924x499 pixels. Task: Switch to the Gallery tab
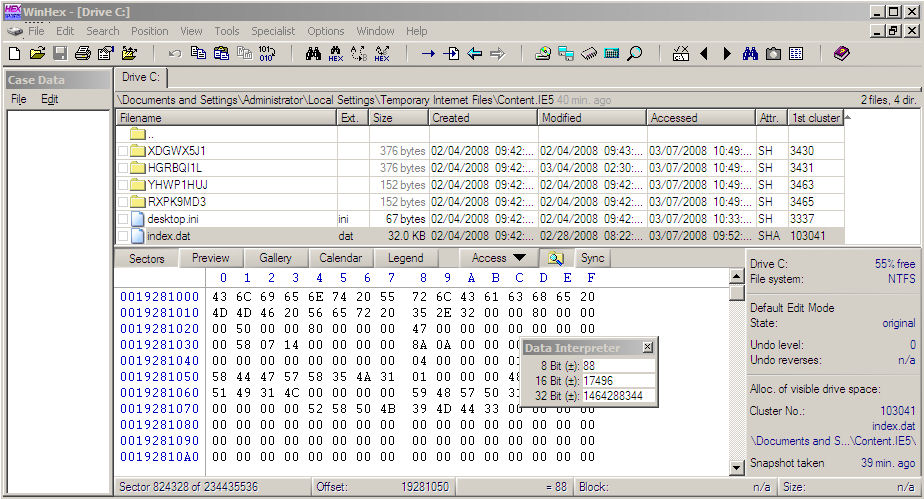(275, 258)
